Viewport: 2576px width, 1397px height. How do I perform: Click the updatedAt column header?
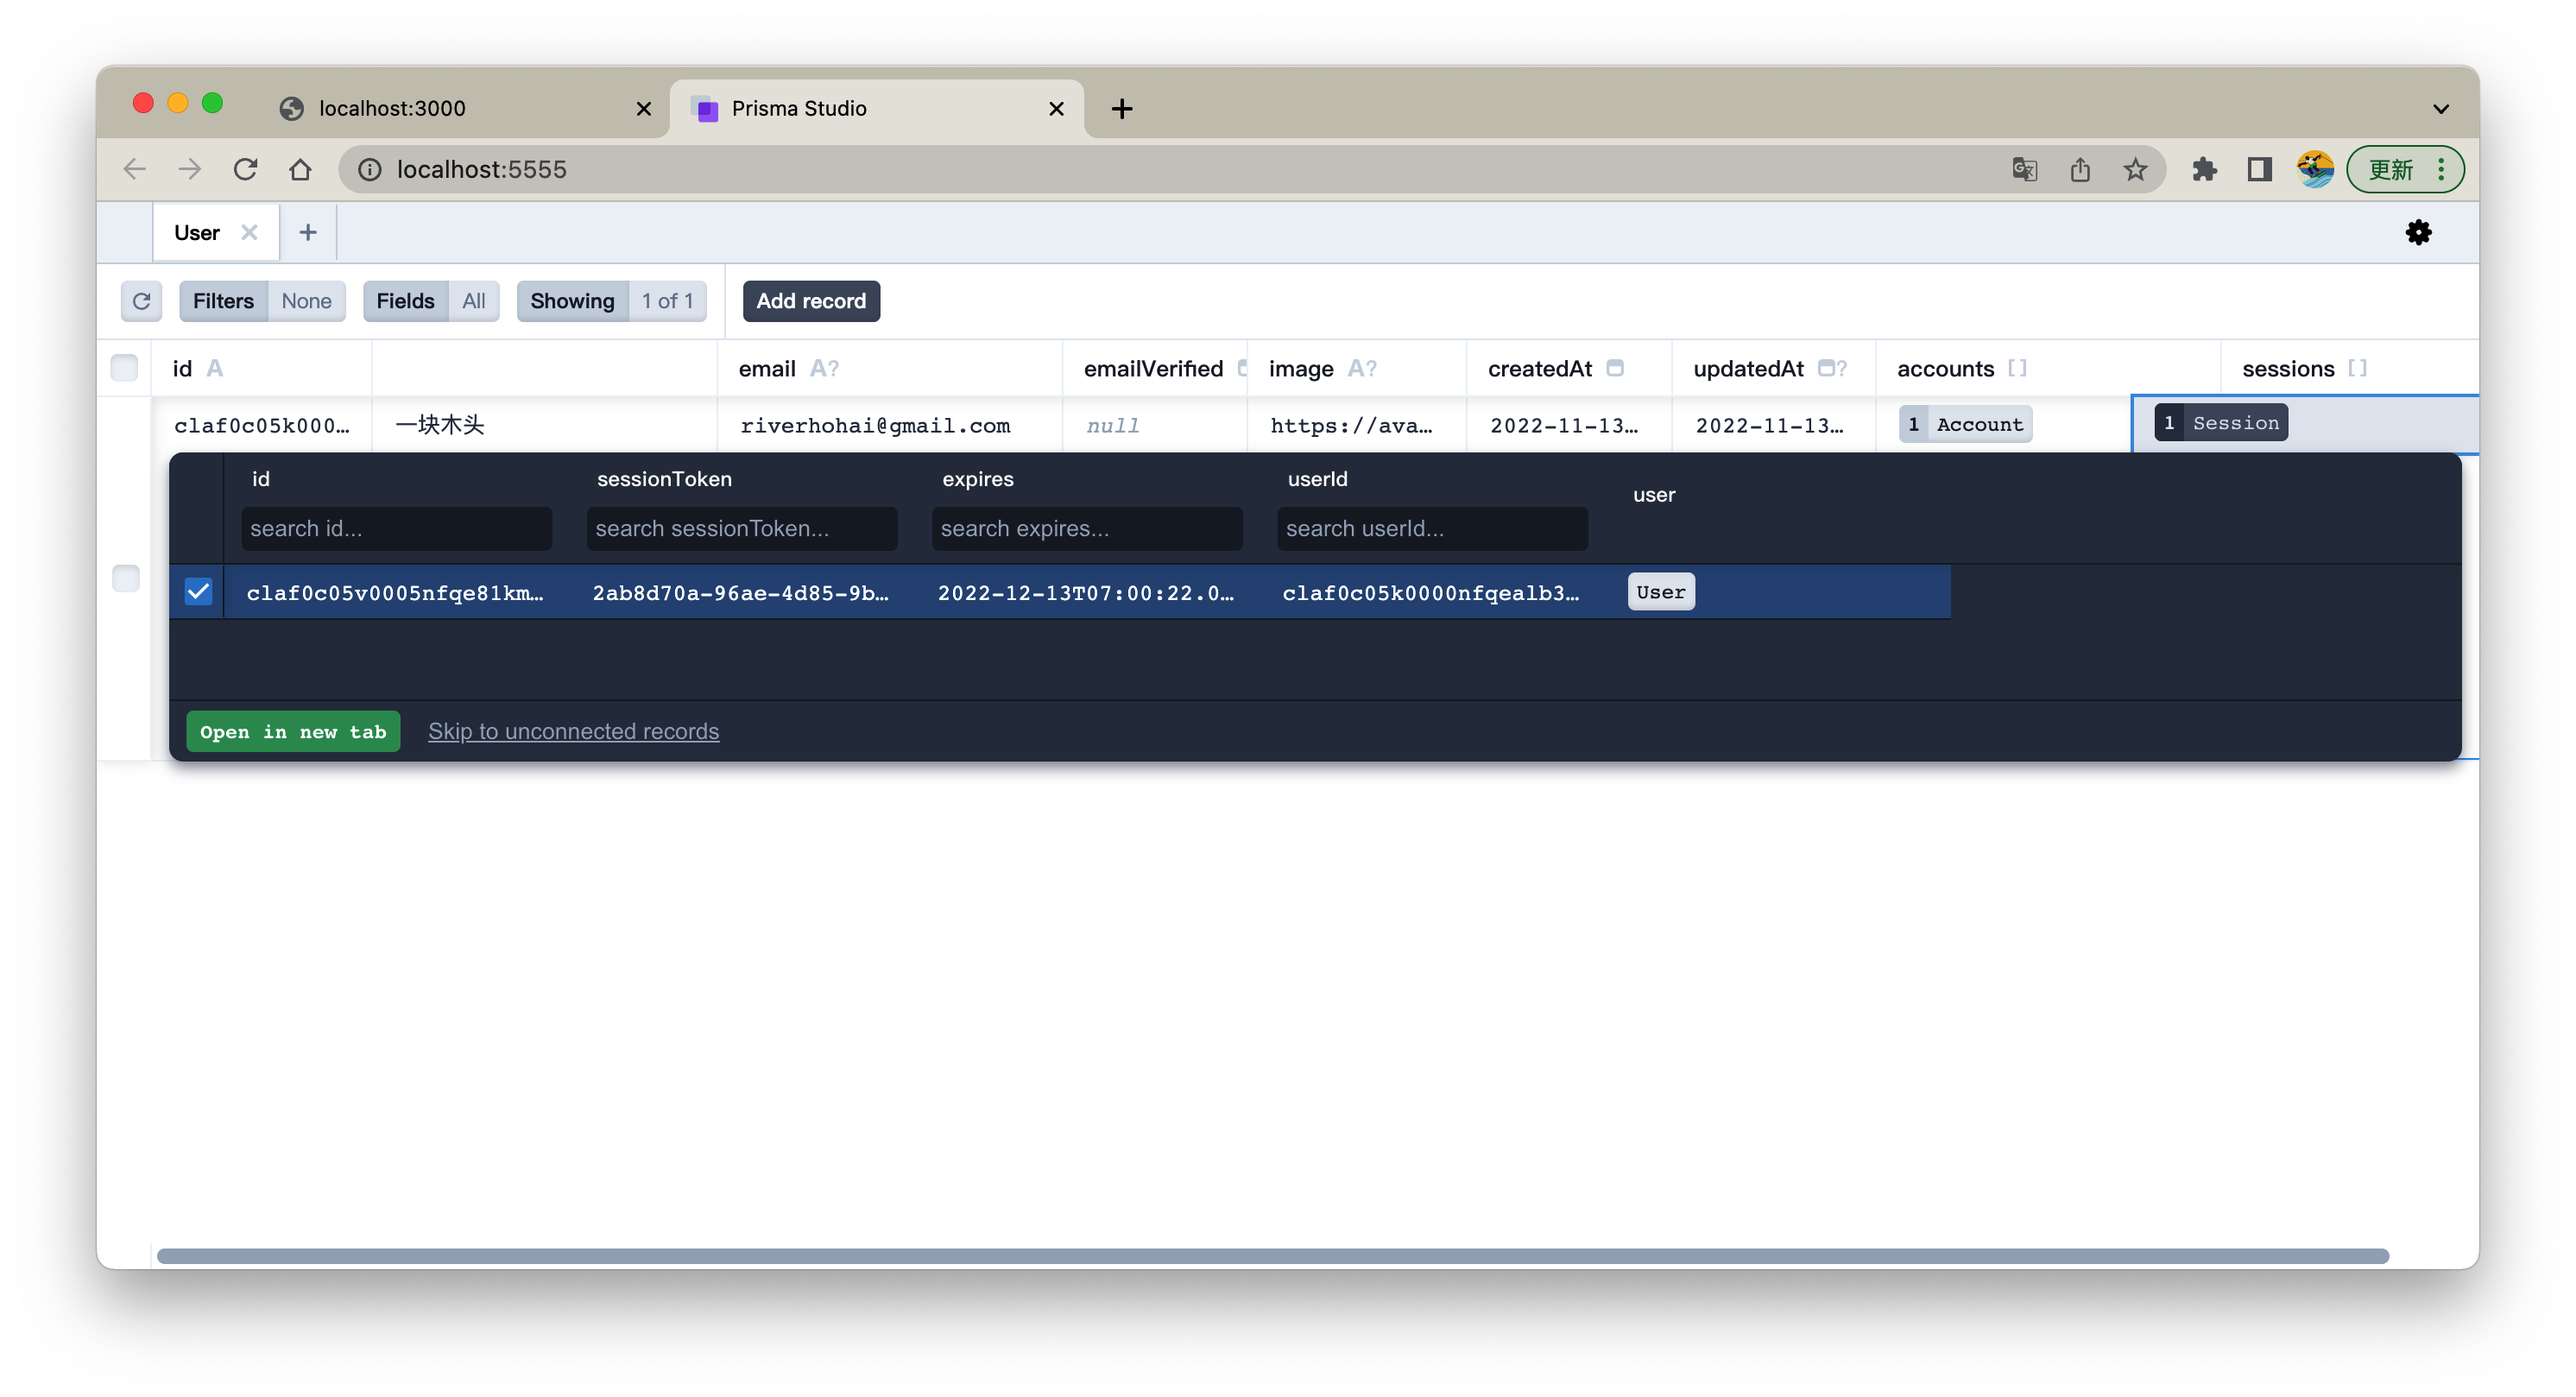(x=1774, y=369)
